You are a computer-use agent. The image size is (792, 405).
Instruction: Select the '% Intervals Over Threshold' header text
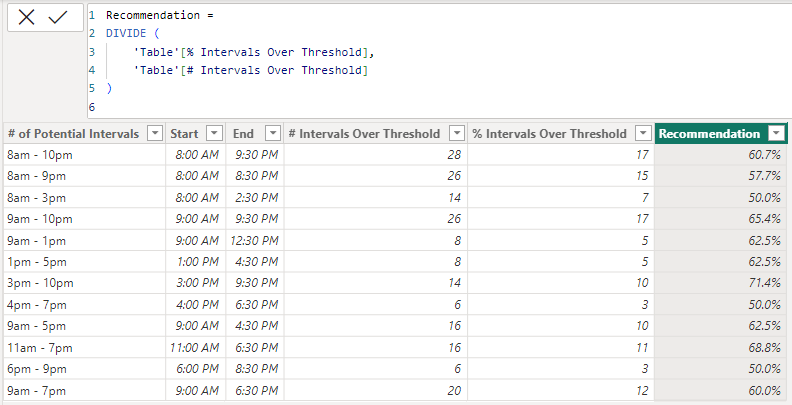tap(549, 134)
